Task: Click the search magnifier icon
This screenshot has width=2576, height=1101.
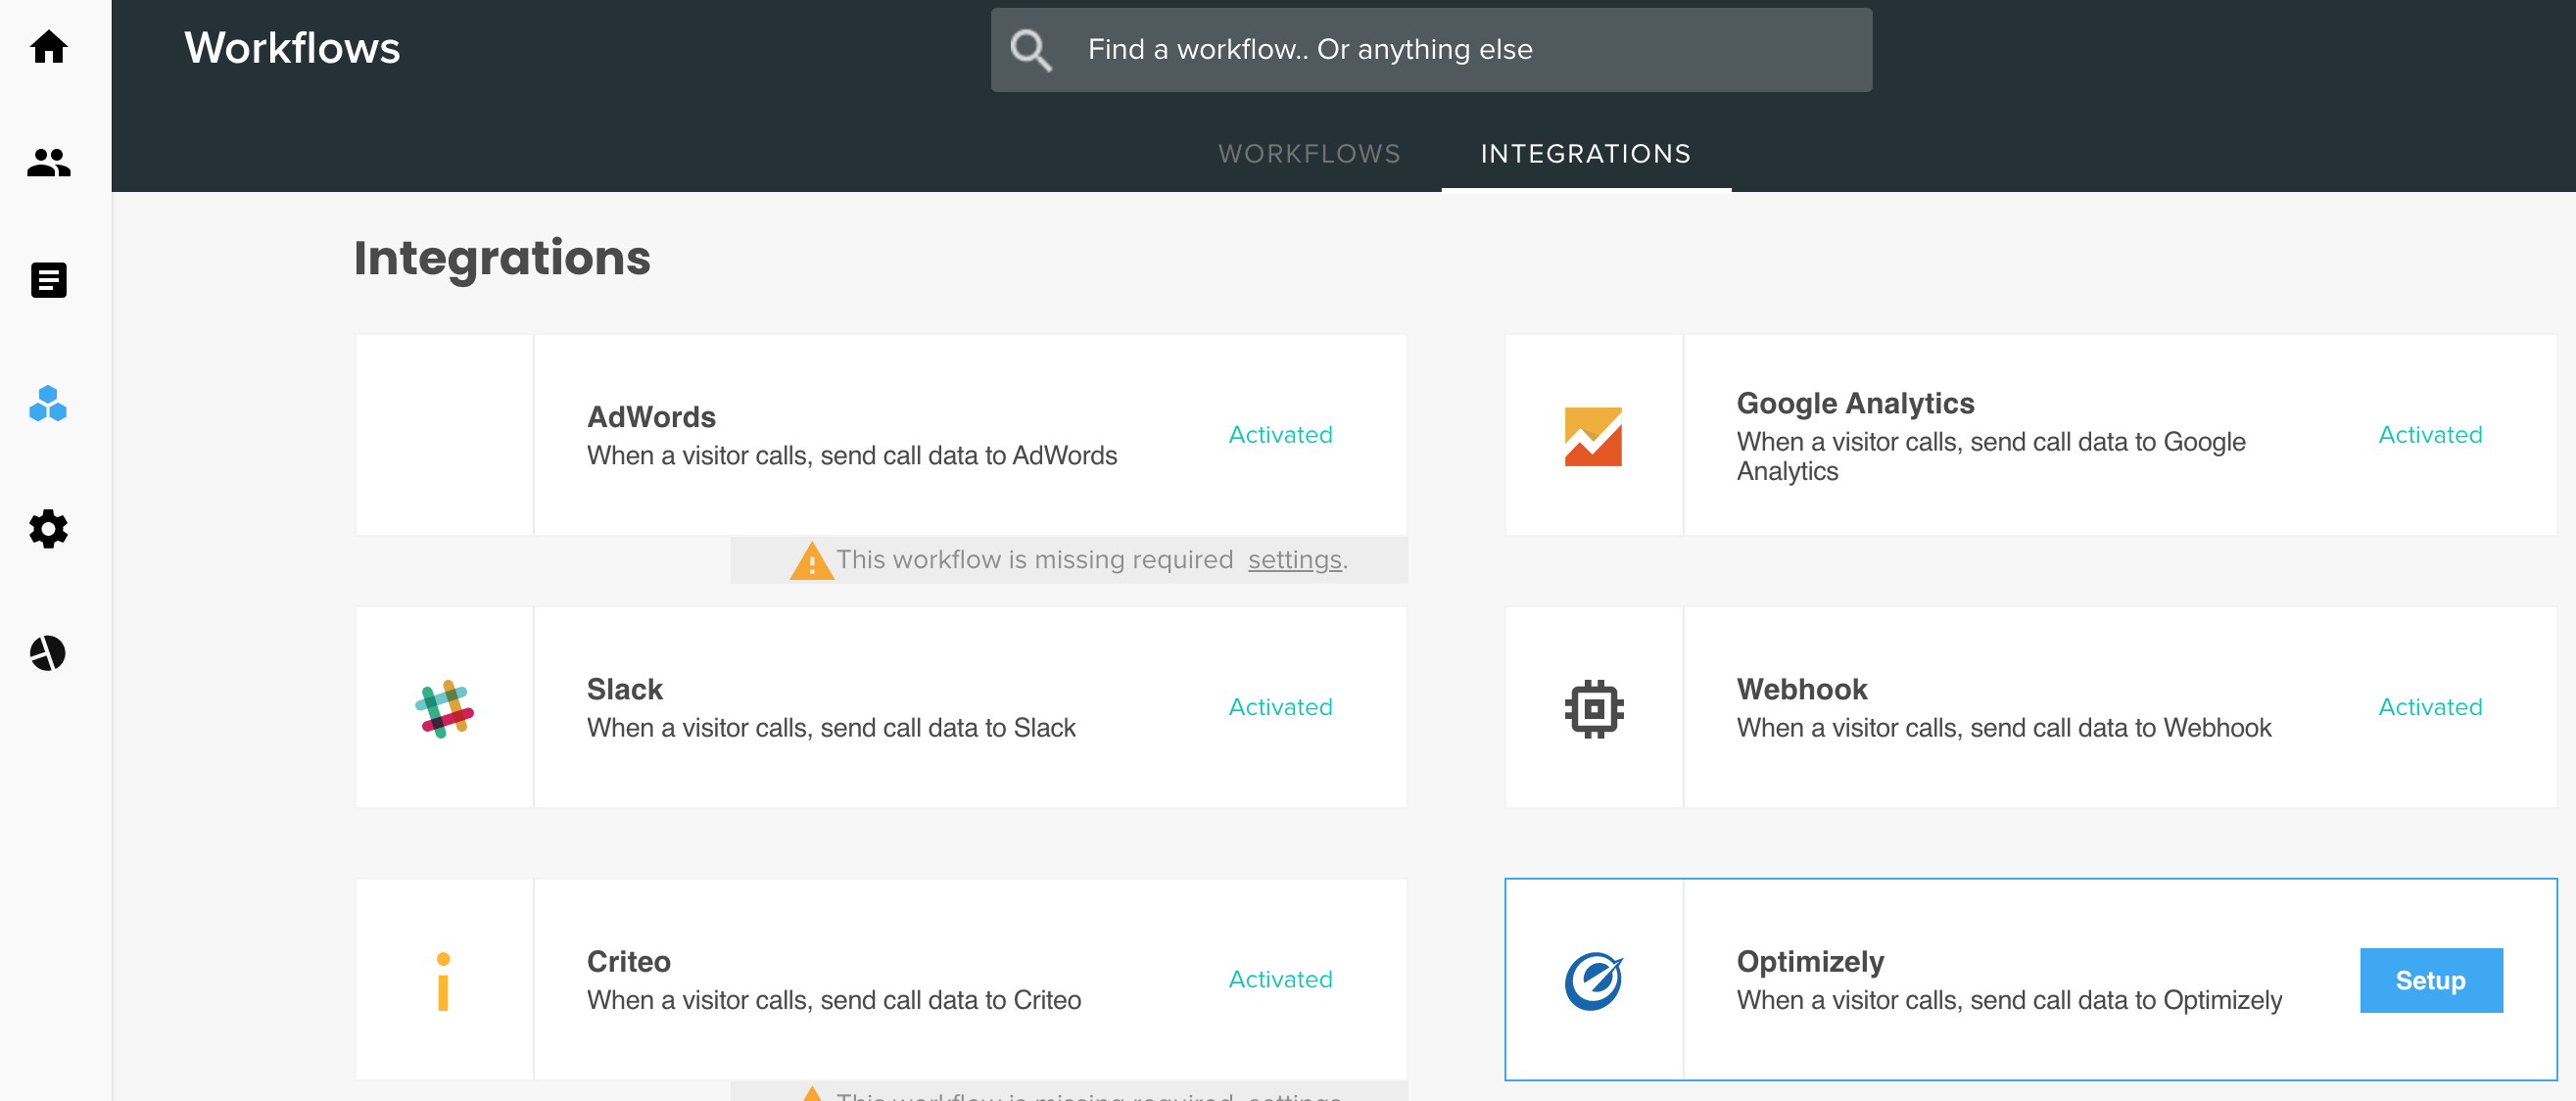Action: coord(1030,50)
